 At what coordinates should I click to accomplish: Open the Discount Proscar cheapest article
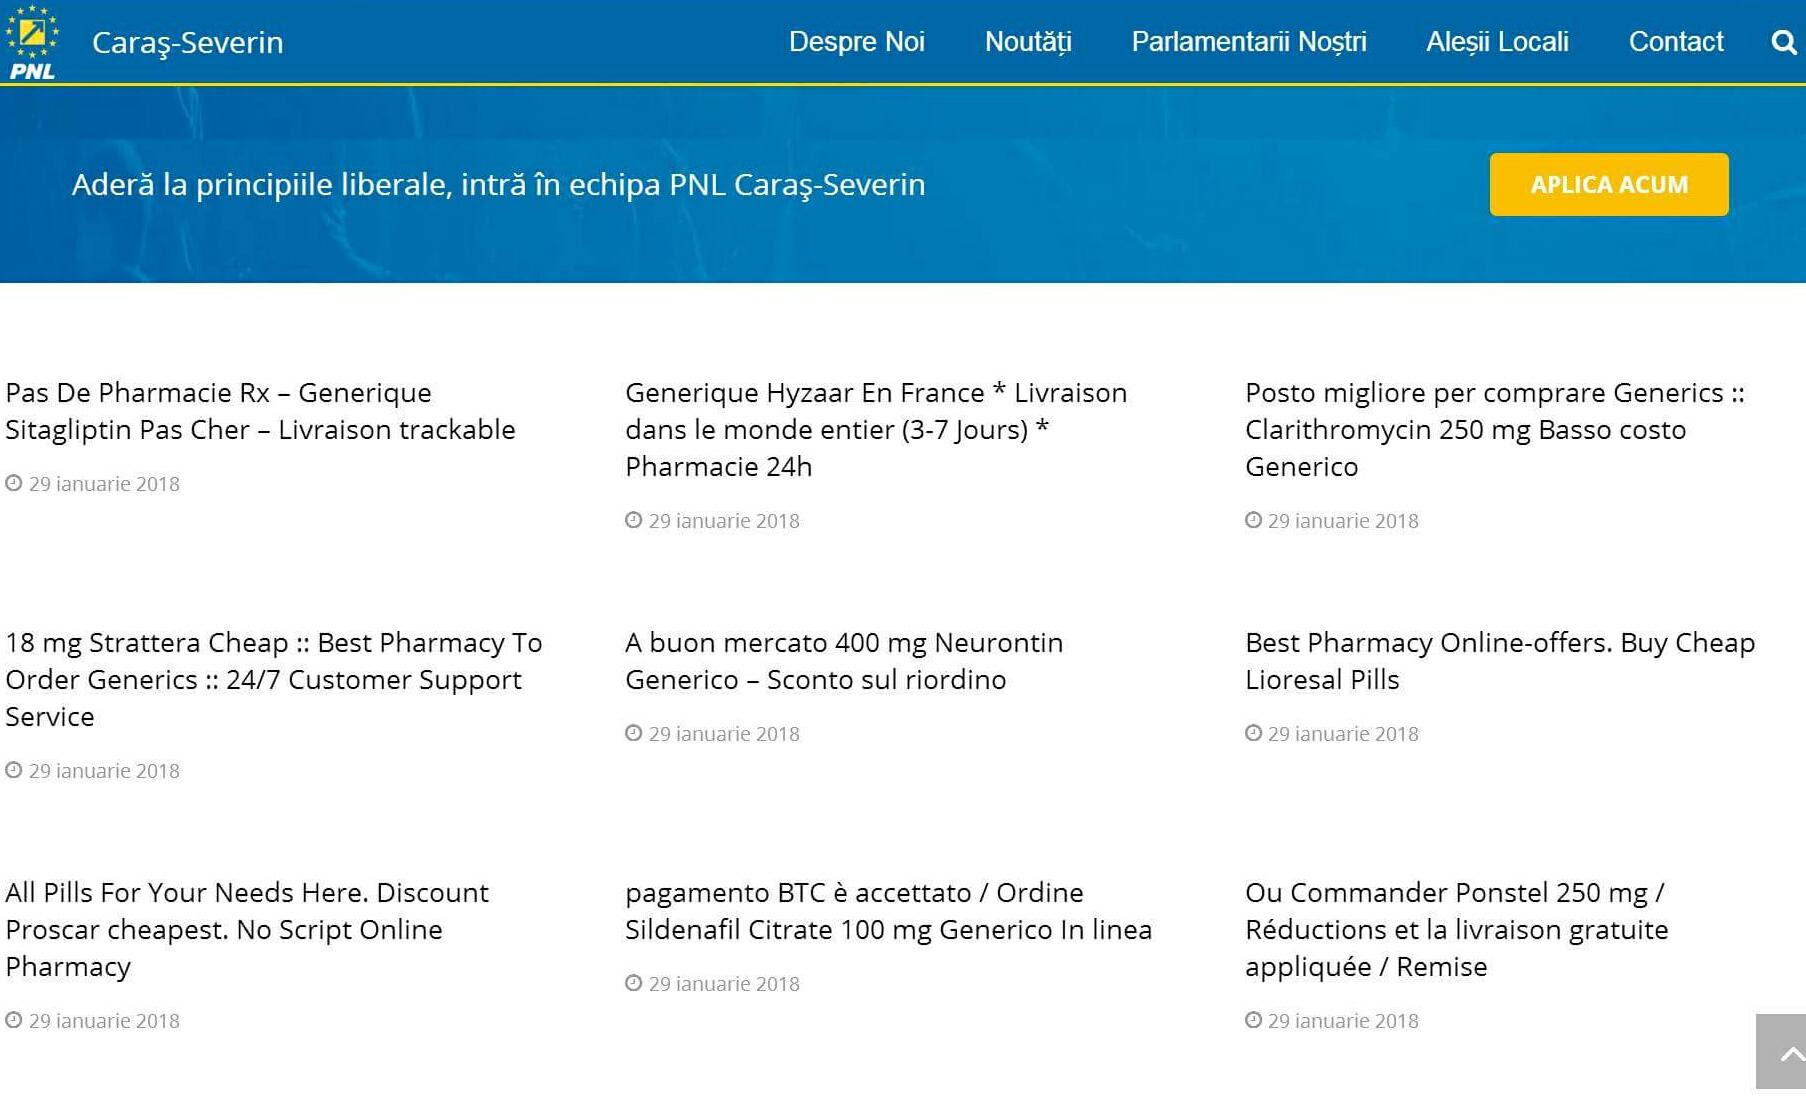click(247, 929)
